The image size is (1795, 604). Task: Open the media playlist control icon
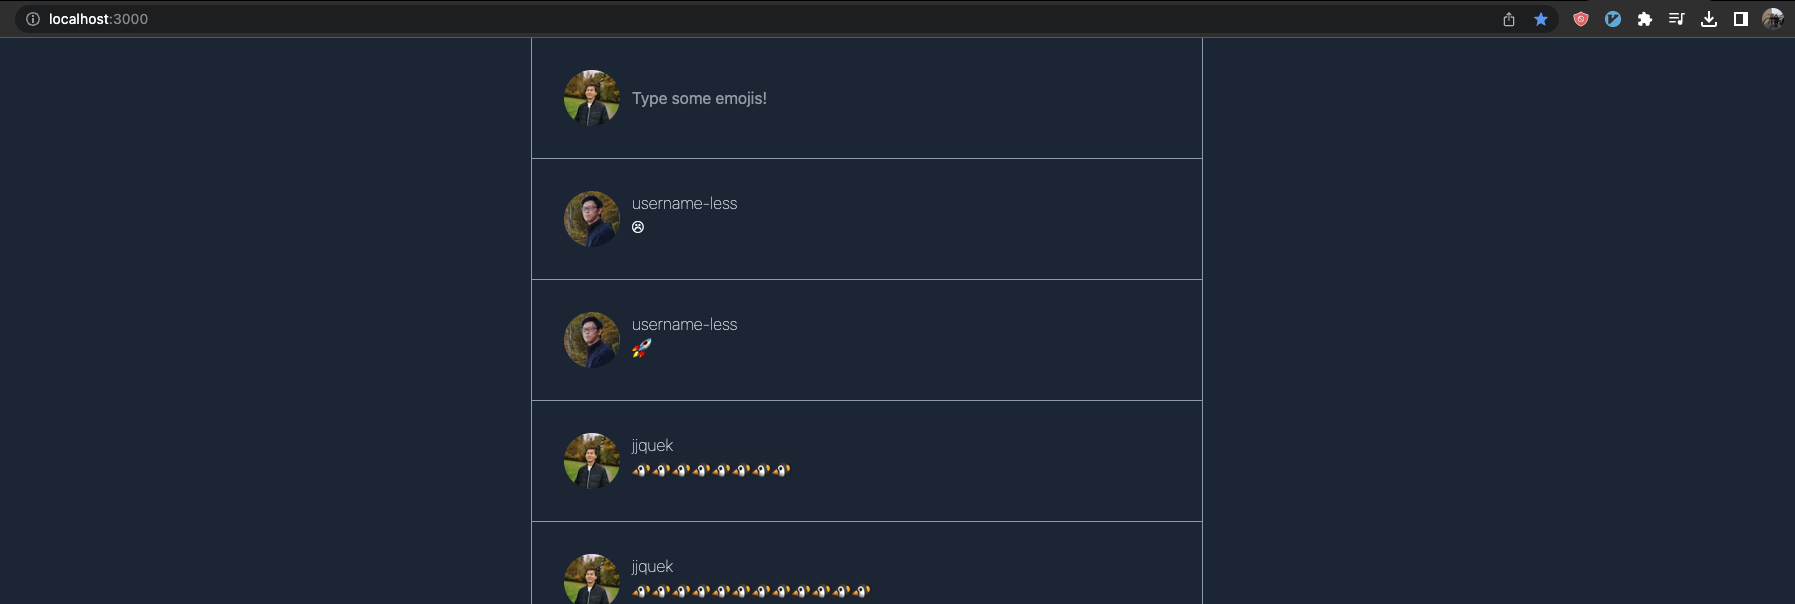pyautogui.click(x=1677, y=19)
